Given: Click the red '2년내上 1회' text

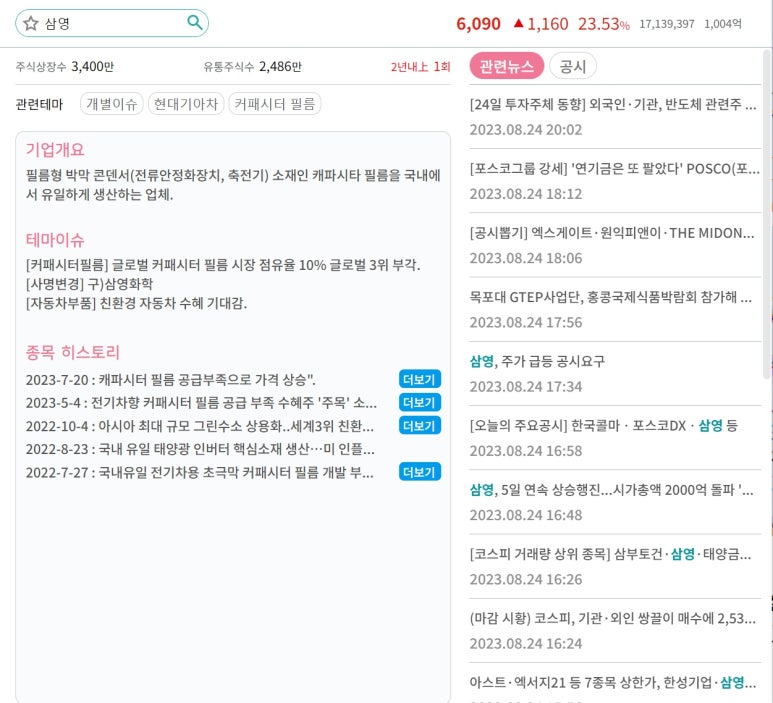Looking at the screenshot, I should pos(421,66).
